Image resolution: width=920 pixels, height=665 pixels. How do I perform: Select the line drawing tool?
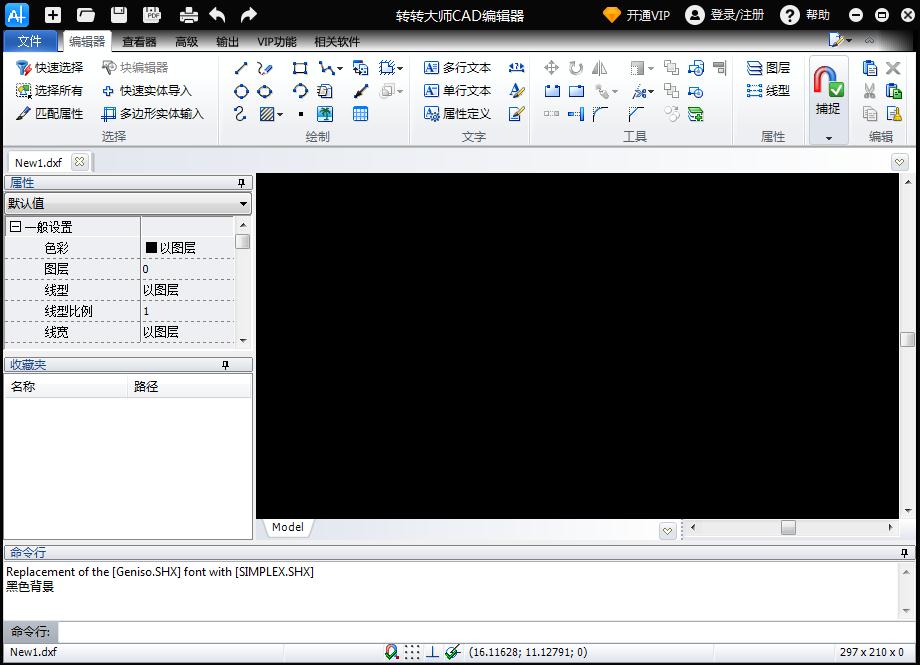coord(240,68)
